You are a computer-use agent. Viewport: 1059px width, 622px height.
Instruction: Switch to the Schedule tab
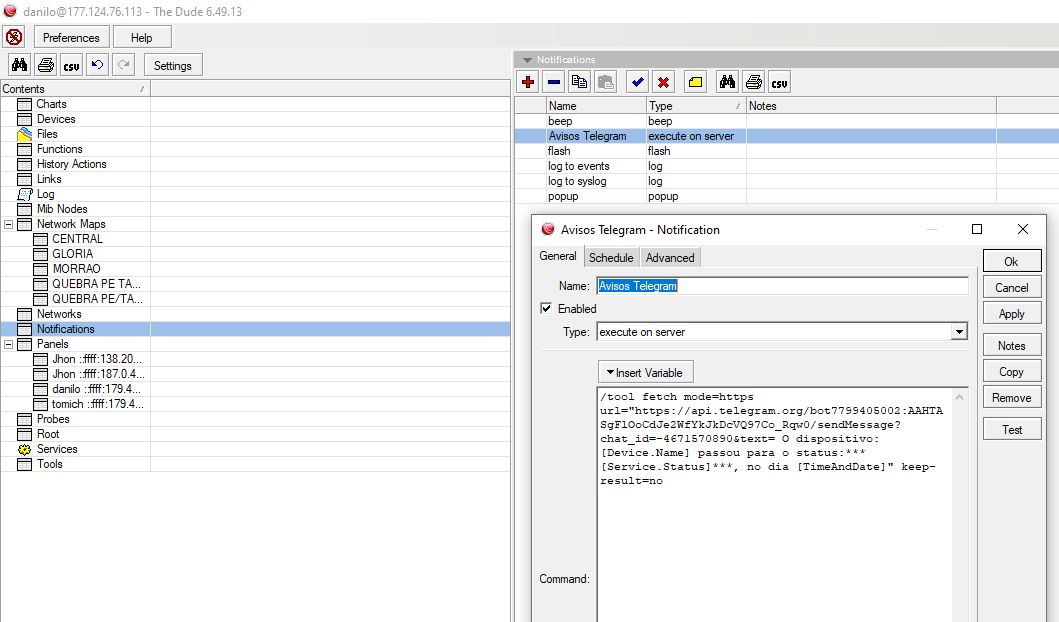[611, 257]
